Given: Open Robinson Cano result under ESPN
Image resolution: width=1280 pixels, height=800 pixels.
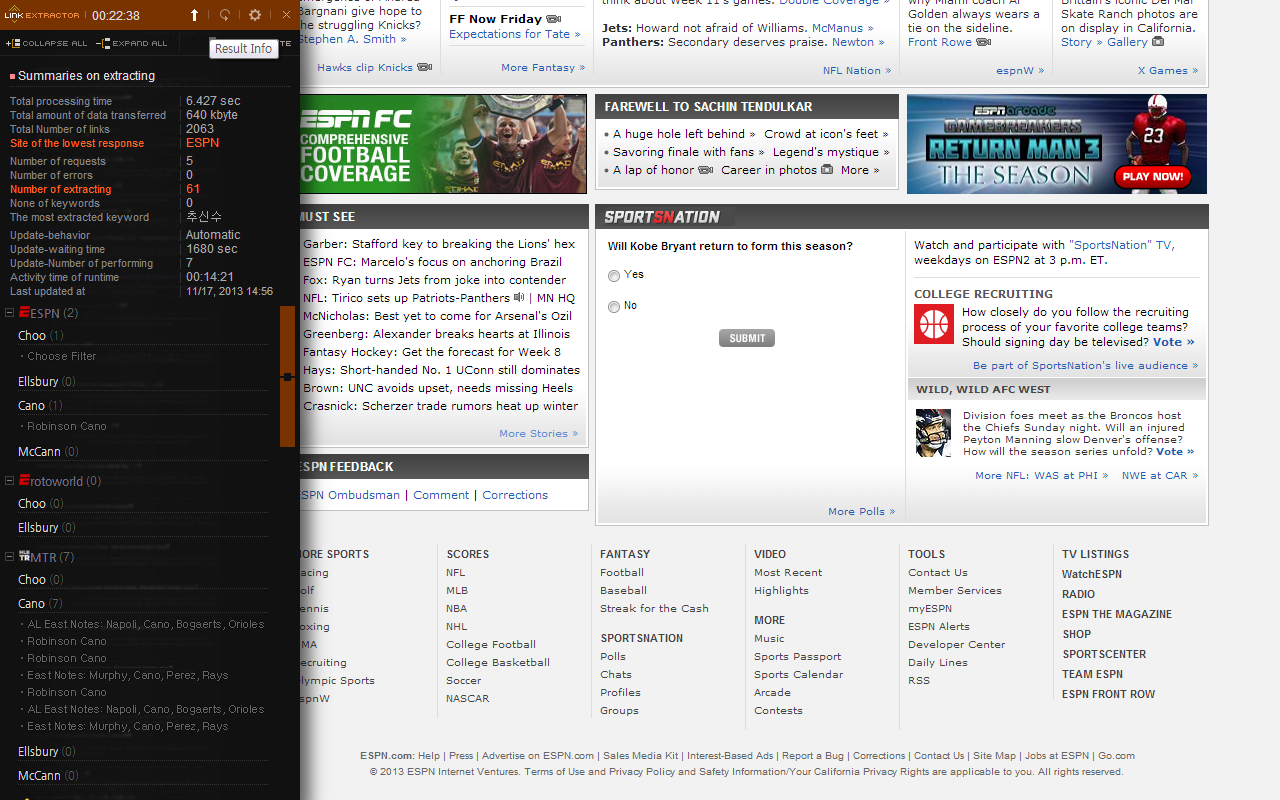Looking at the screenshot, I should pos(67,426).
